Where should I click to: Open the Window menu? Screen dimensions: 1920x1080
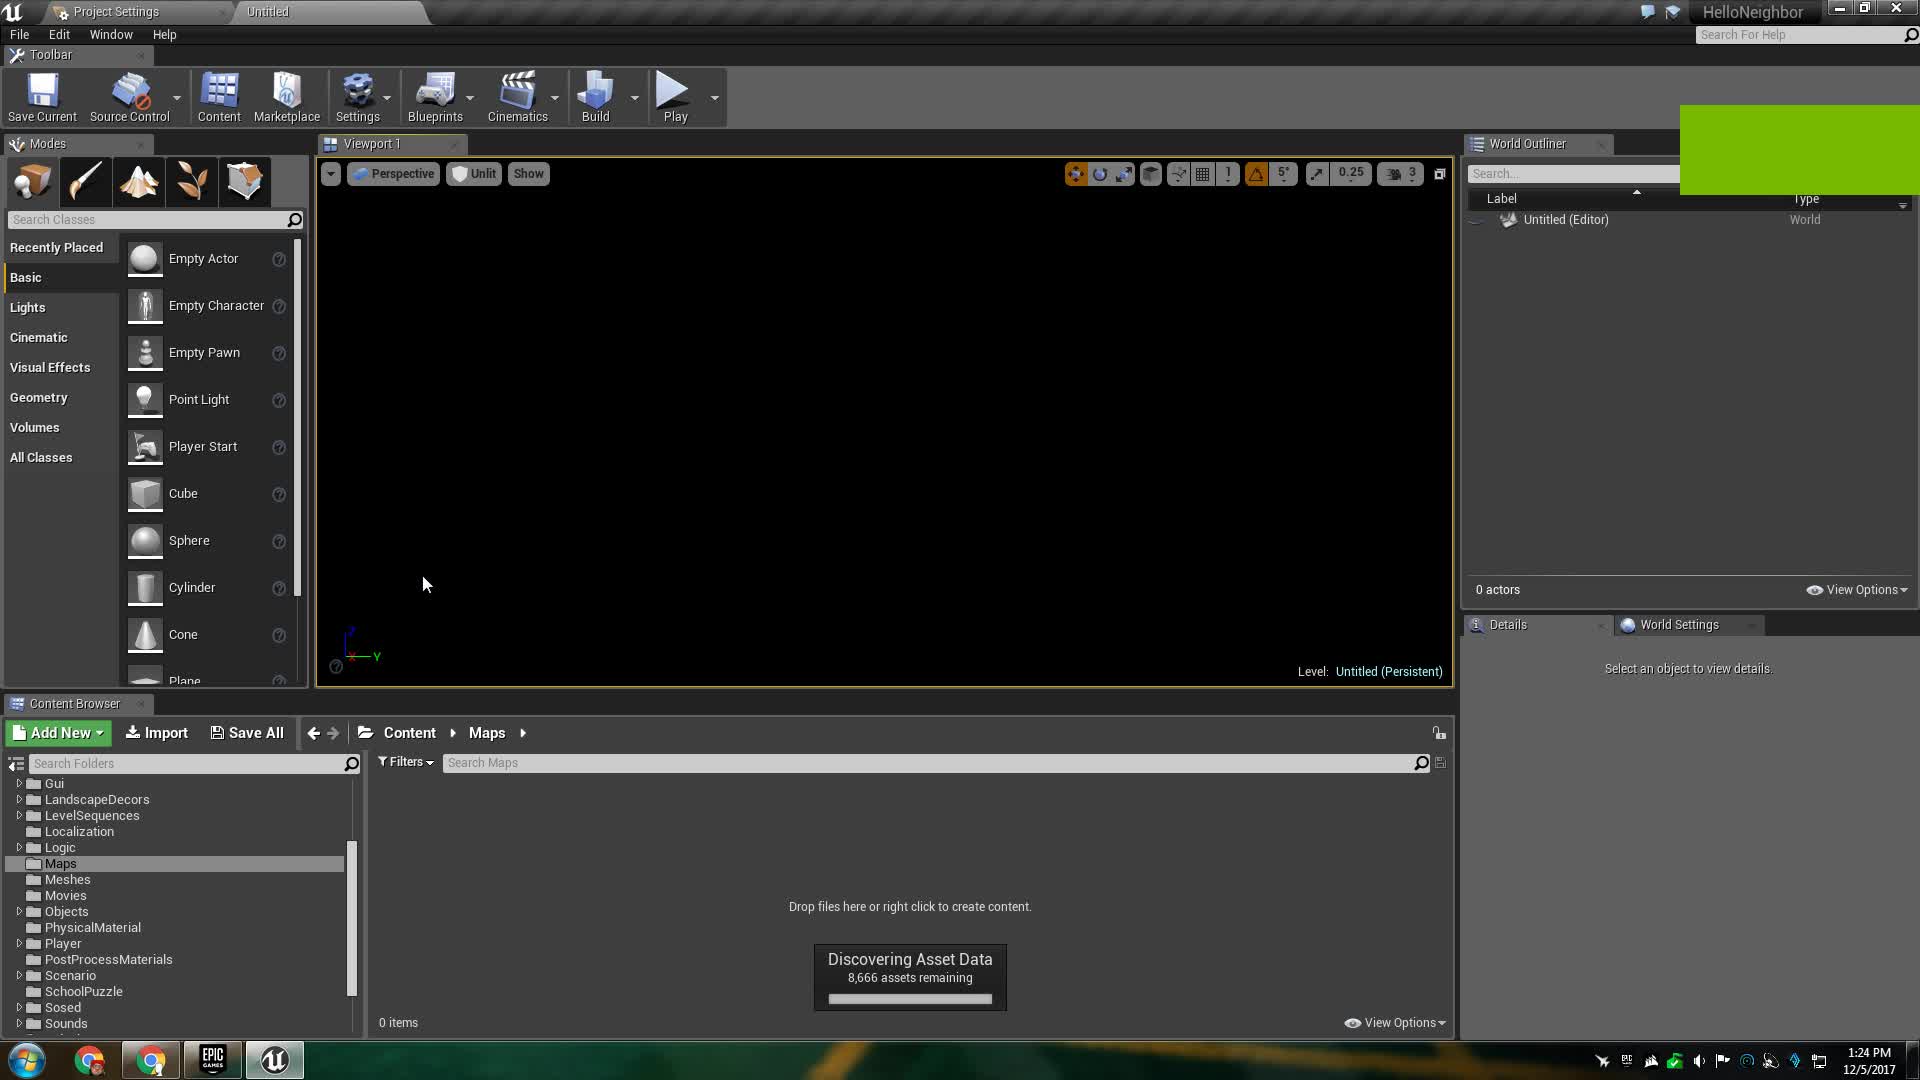click(x=111, y=34)
